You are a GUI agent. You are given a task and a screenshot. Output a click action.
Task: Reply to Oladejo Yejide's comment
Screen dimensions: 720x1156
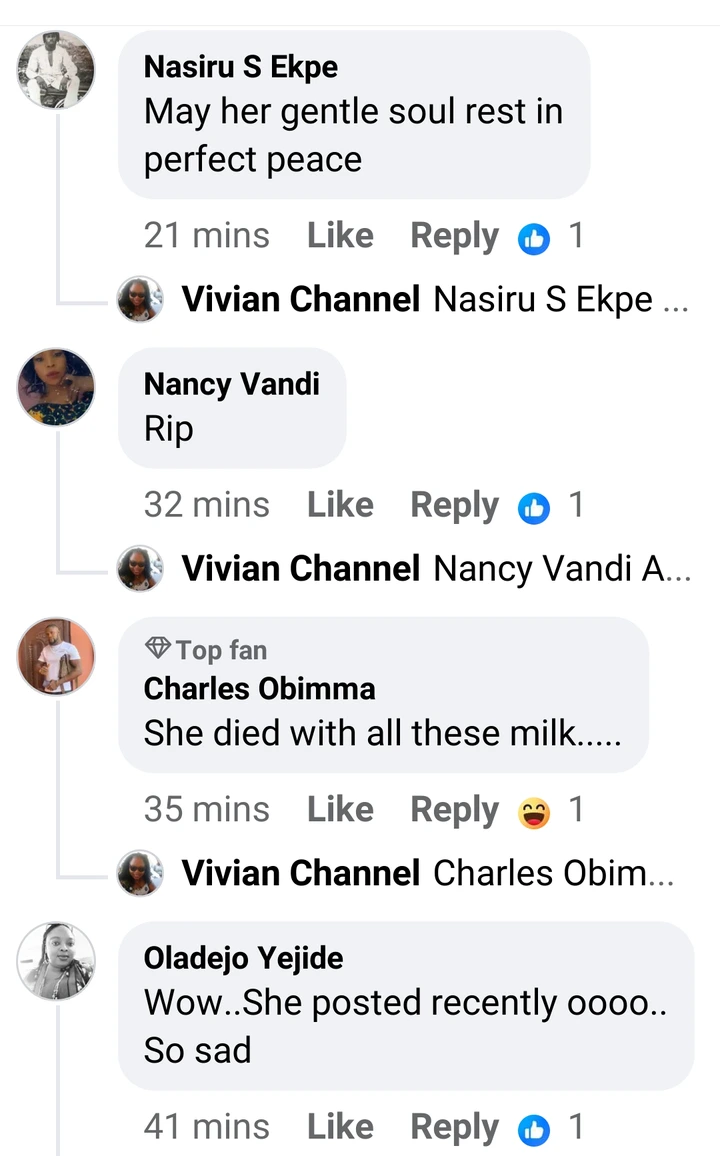coord(454,1128)
